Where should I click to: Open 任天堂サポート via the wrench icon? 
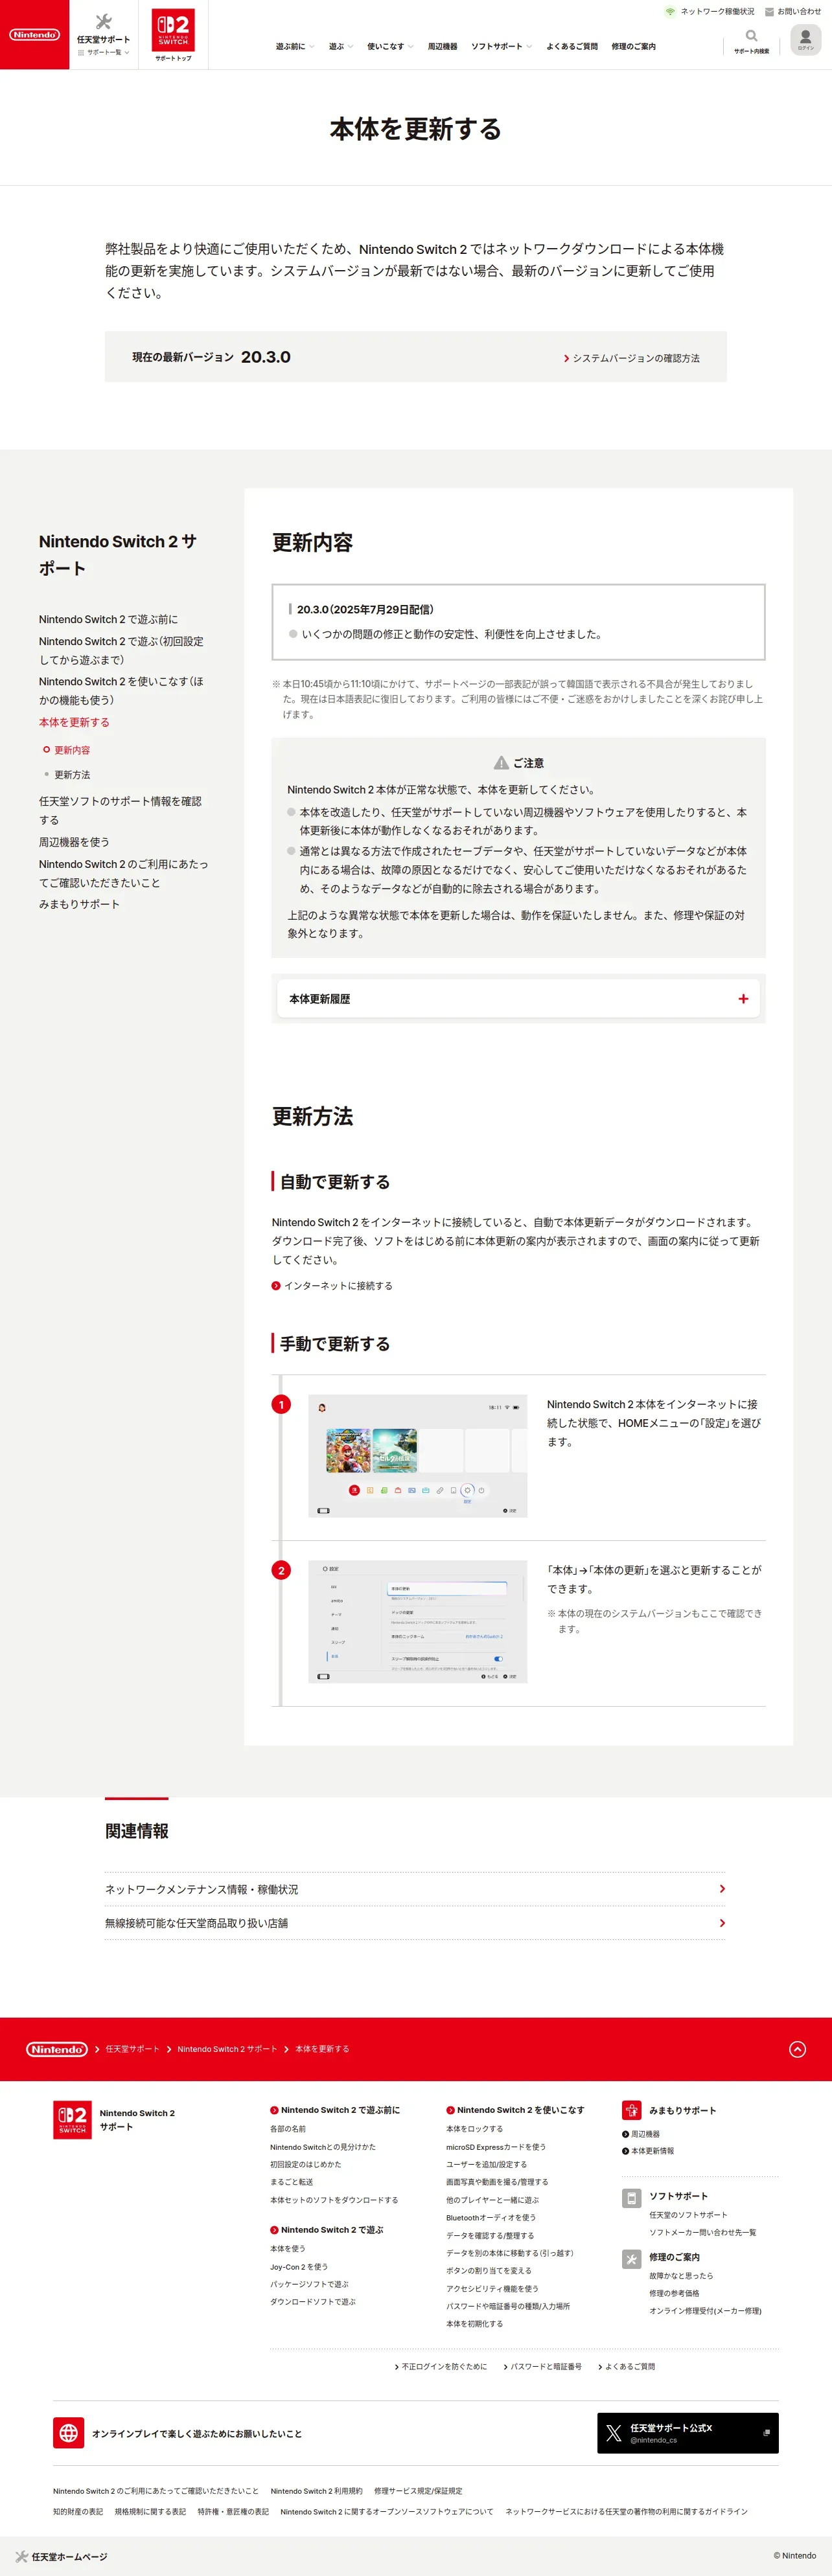[103, 21]
